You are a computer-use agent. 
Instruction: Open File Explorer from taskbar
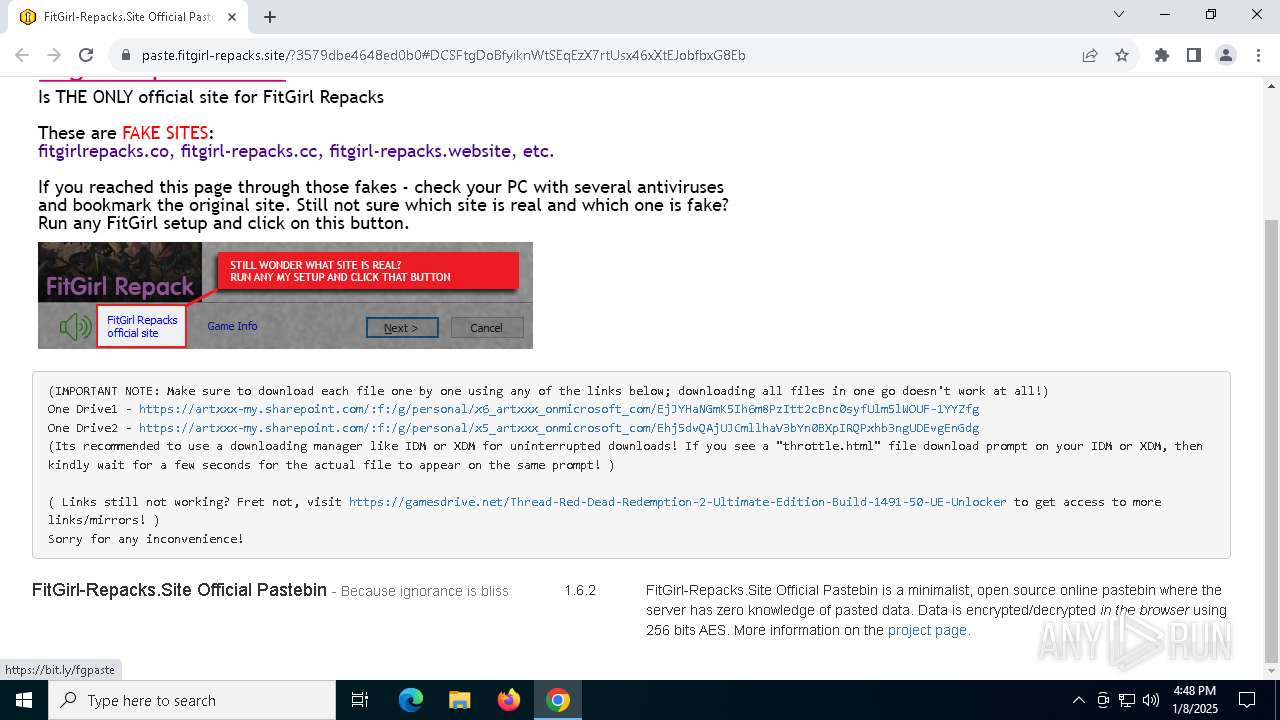[x=459, y=700]
